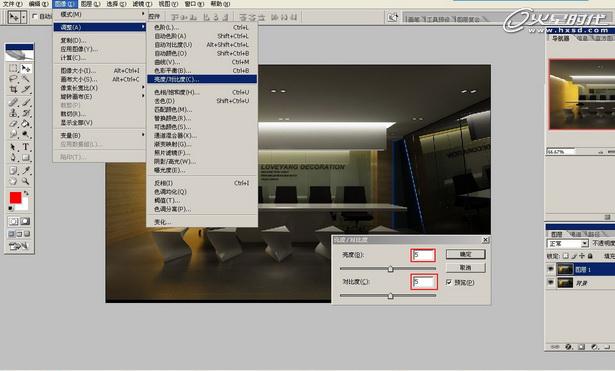This screenshot has width=615, height=371.
Task: Hide 图层 1 via its eye icon
Action: pyautogui.click(x=551, y=269)
